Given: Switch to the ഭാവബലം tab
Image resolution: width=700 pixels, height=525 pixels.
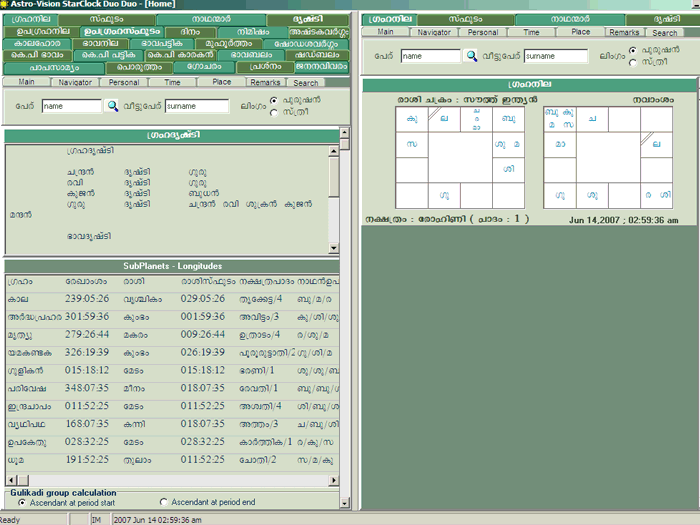Looking at the screenshot, I should [x=251, y=55].
